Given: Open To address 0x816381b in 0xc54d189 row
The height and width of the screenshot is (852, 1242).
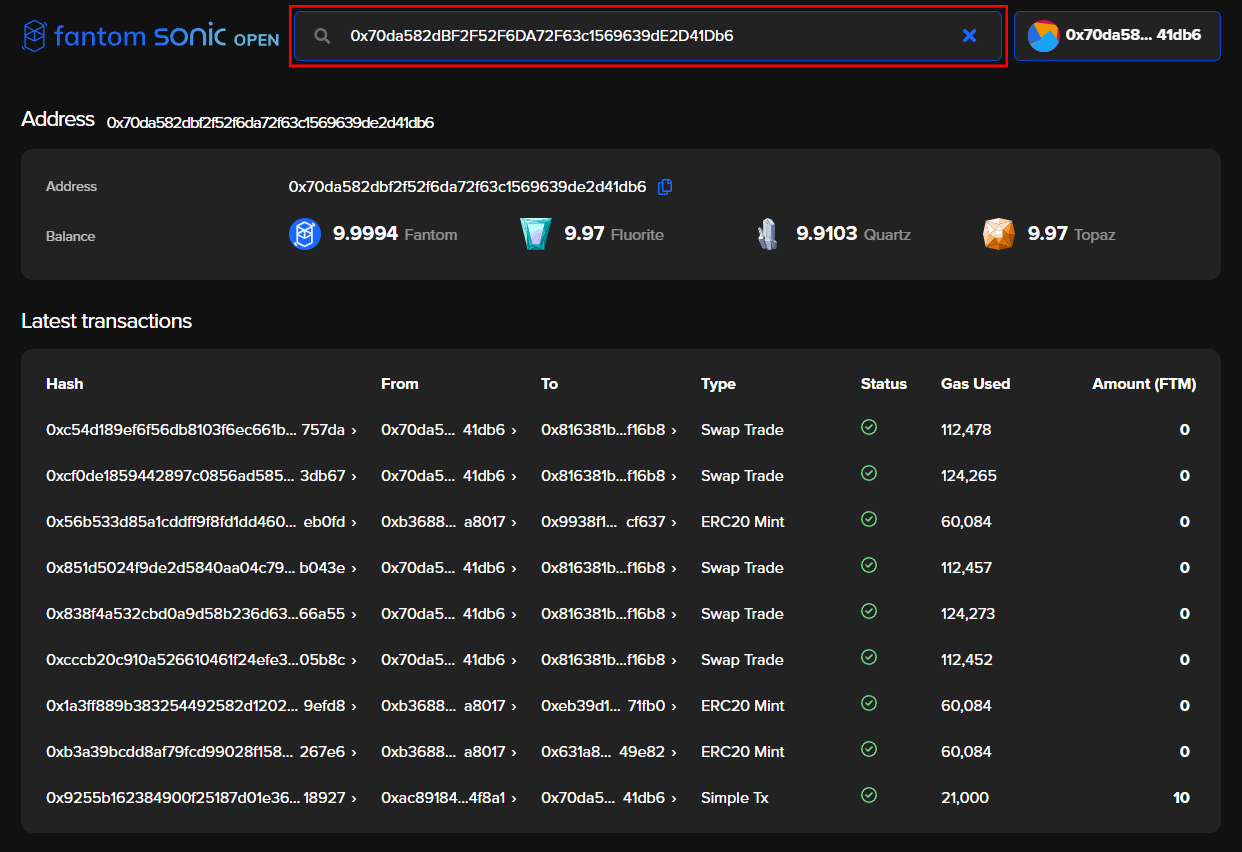Looking at the screenshot, I should pos(609,430).
